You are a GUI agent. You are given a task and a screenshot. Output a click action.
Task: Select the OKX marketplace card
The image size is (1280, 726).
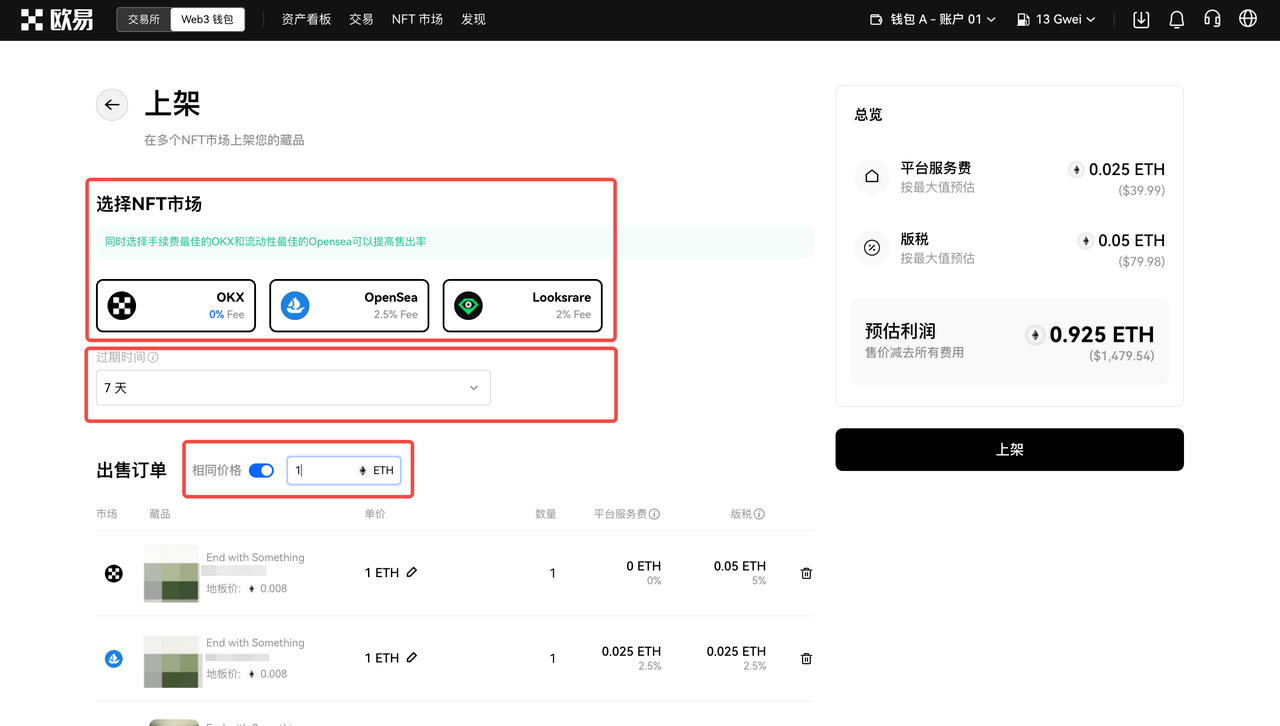point(176,305)
